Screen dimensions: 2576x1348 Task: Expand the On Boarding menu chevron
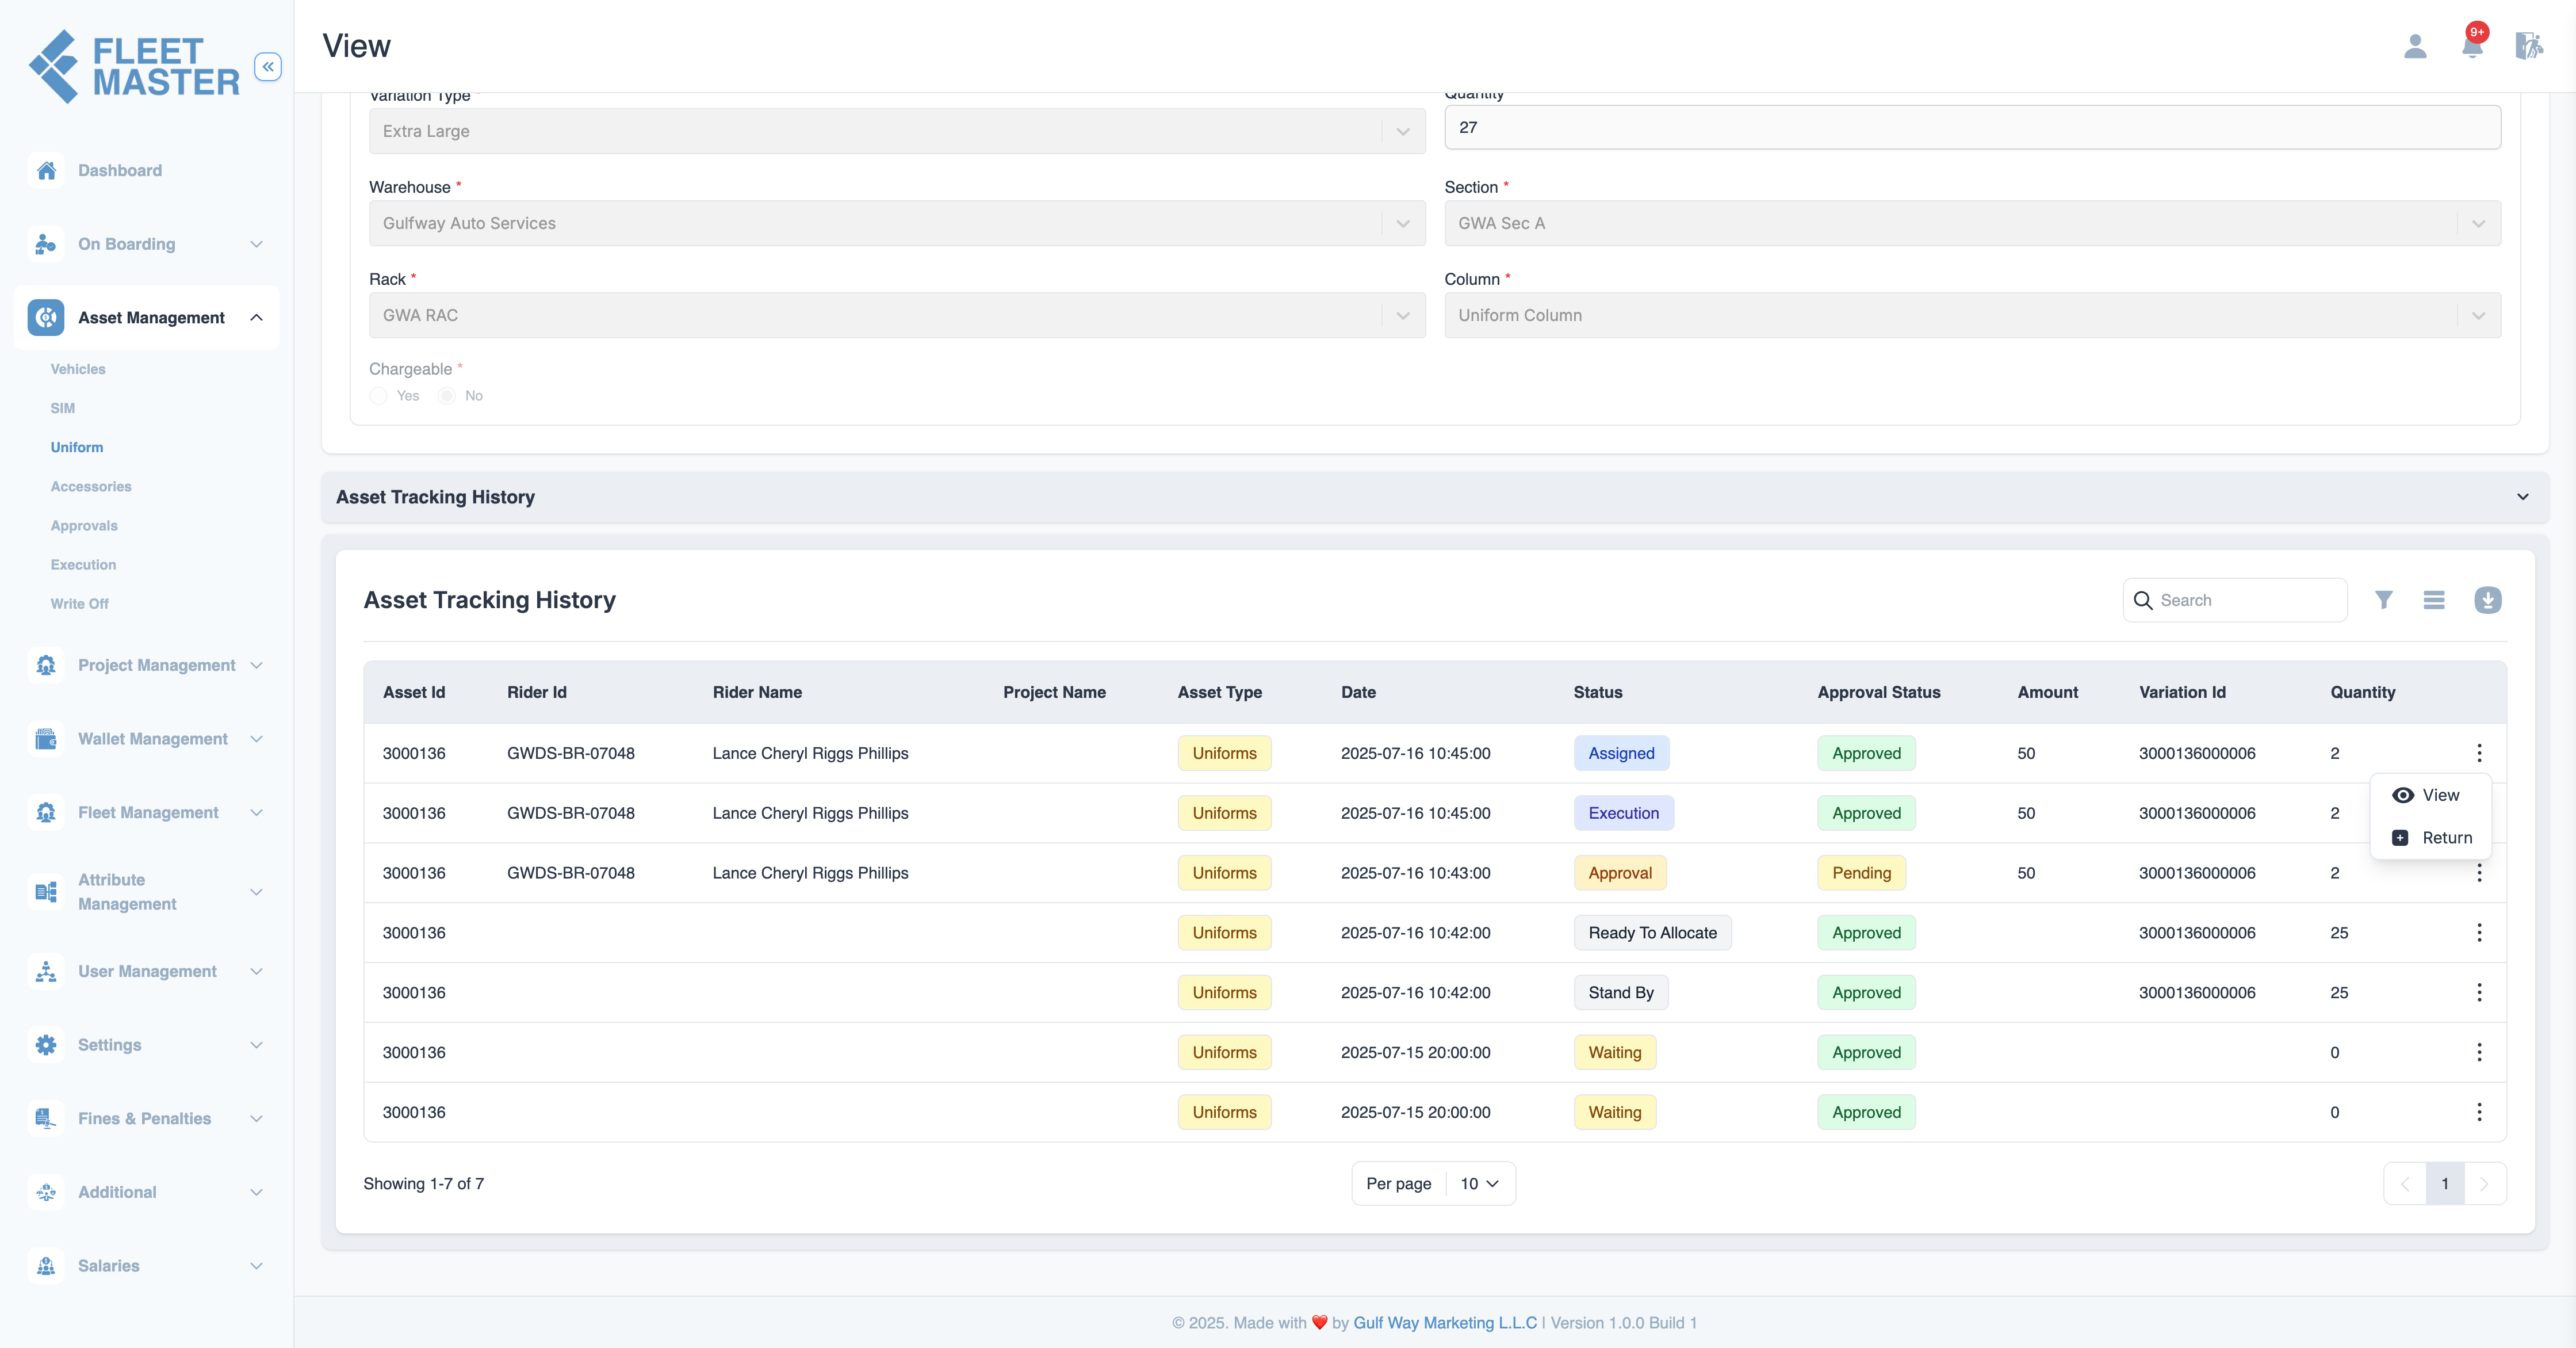pyautogui.click(x=256, y=244)
